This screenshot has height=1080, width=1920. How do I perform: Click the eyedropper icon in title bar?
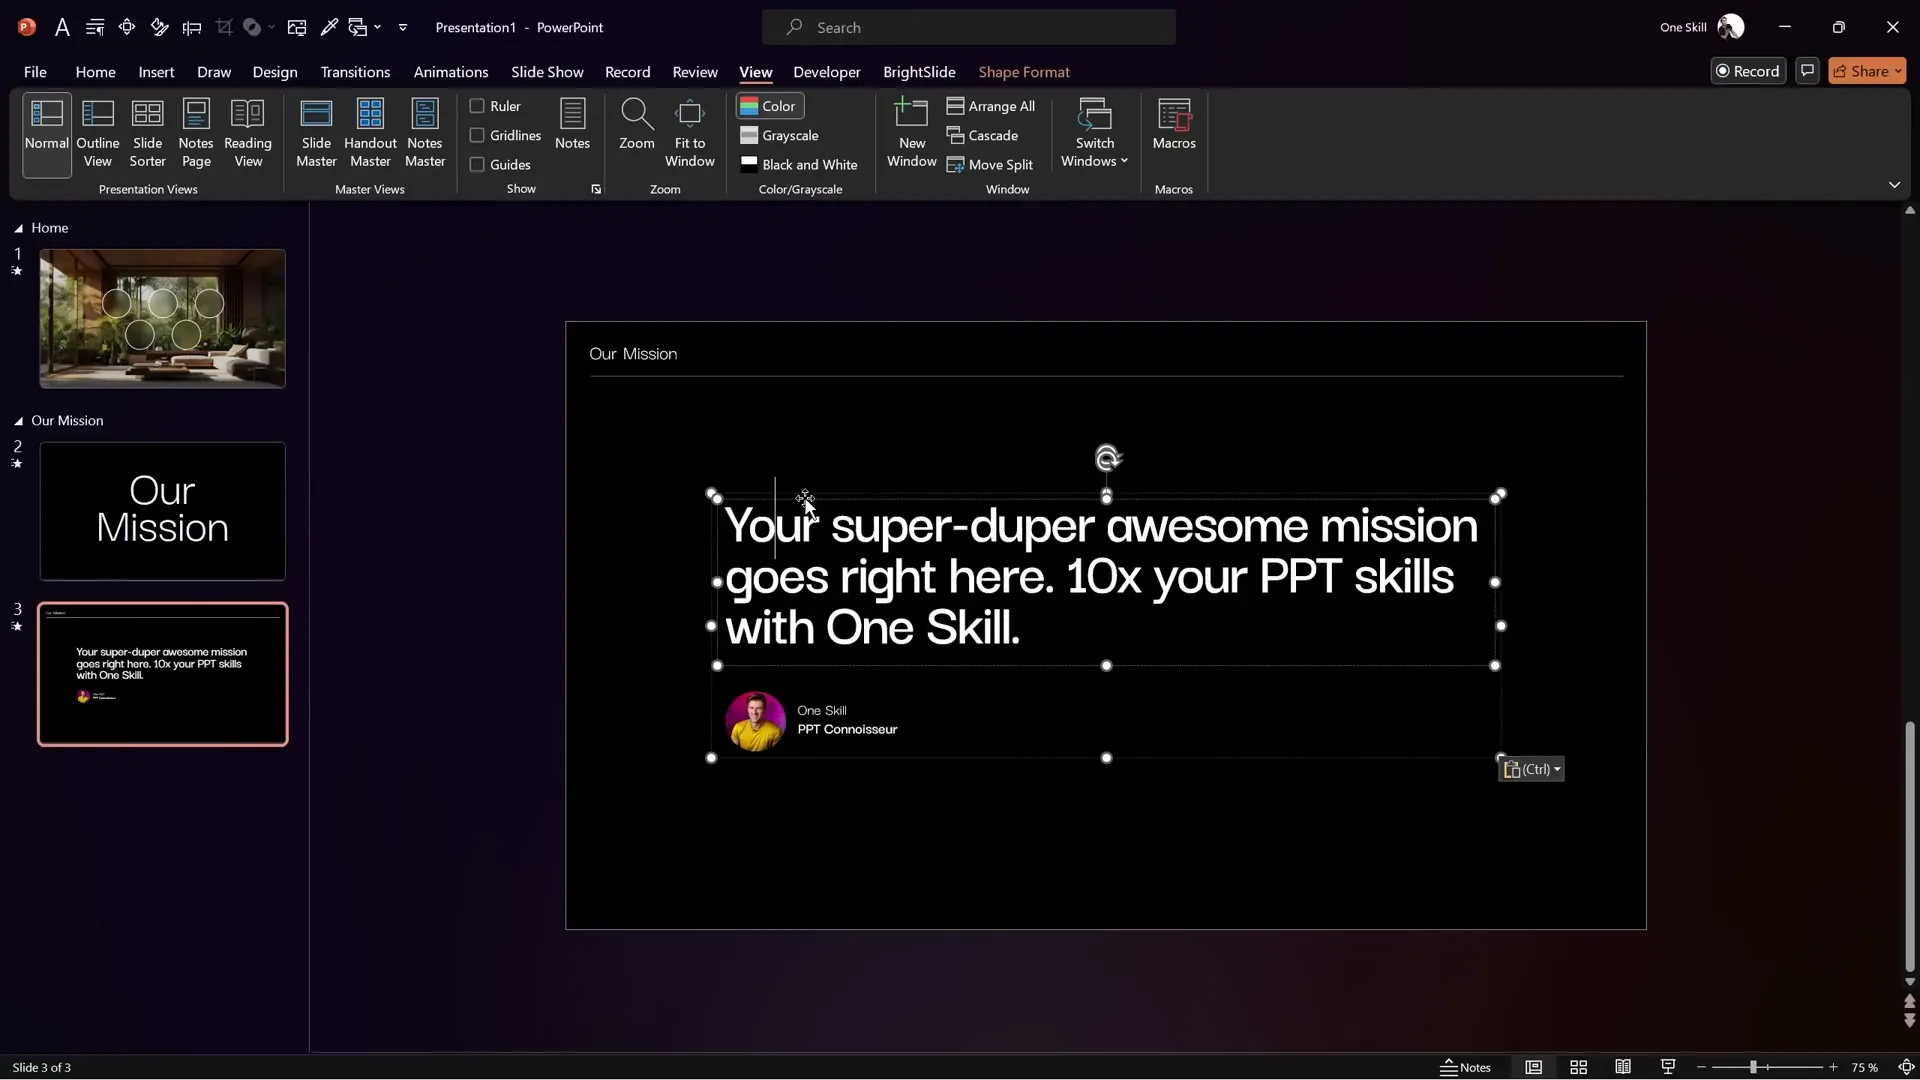pyautogui.click(x=328, y=27)
